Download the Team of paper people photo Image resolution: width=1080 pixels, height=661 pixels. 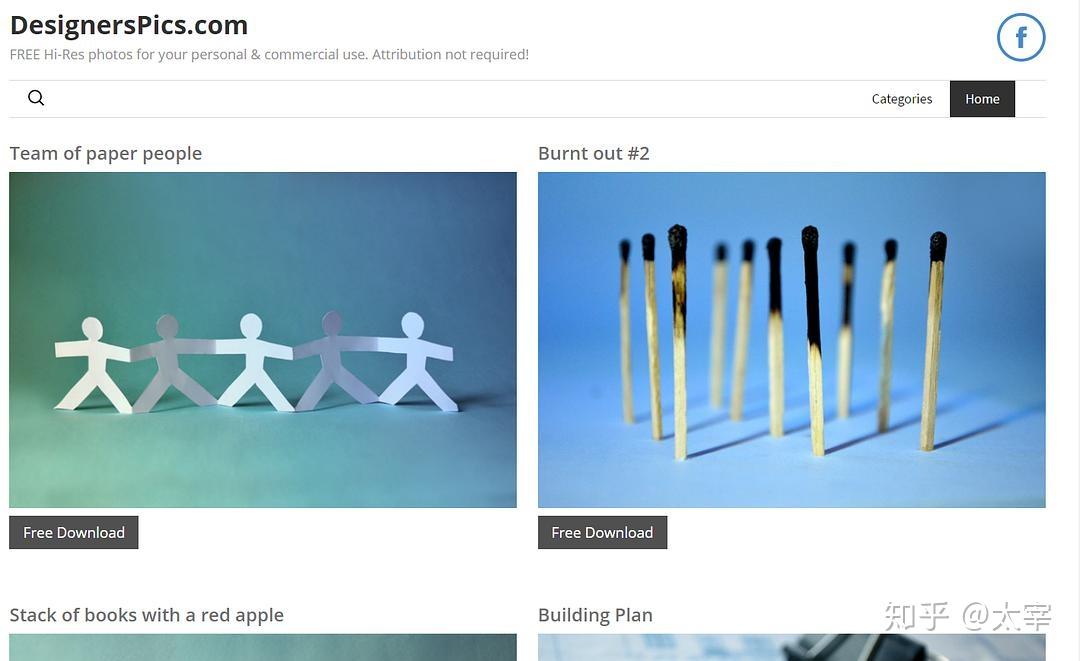[x=74, y=532]
